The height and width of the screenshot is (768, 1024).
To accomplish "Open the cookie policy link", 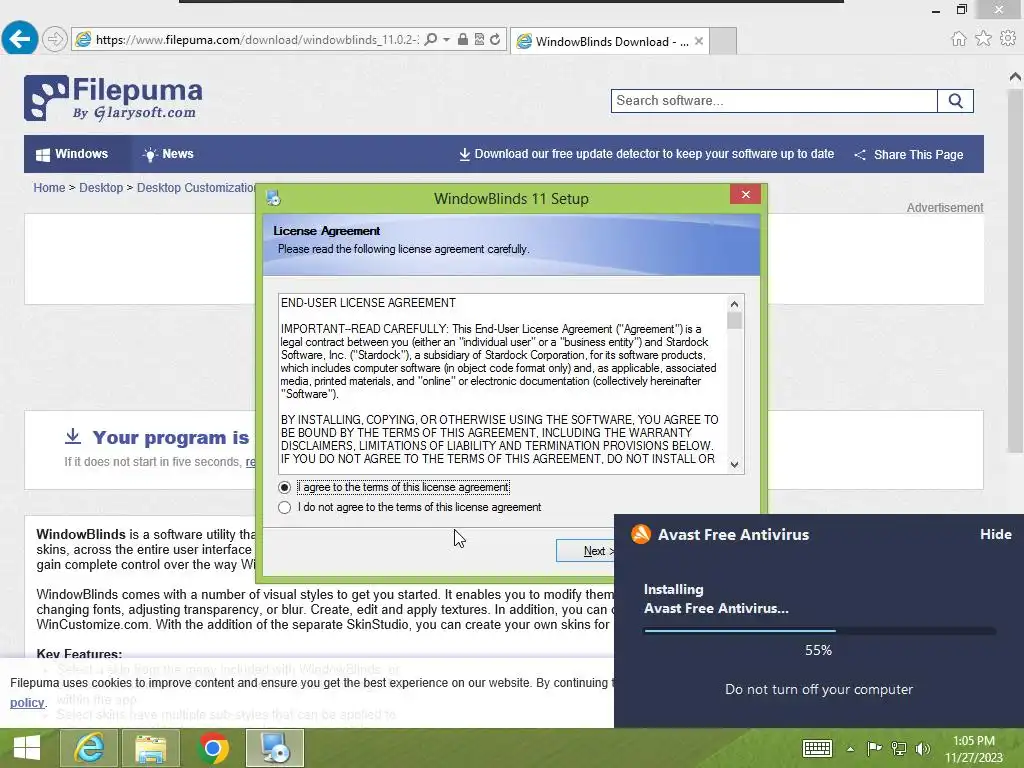I will click(x=27, y=703).
